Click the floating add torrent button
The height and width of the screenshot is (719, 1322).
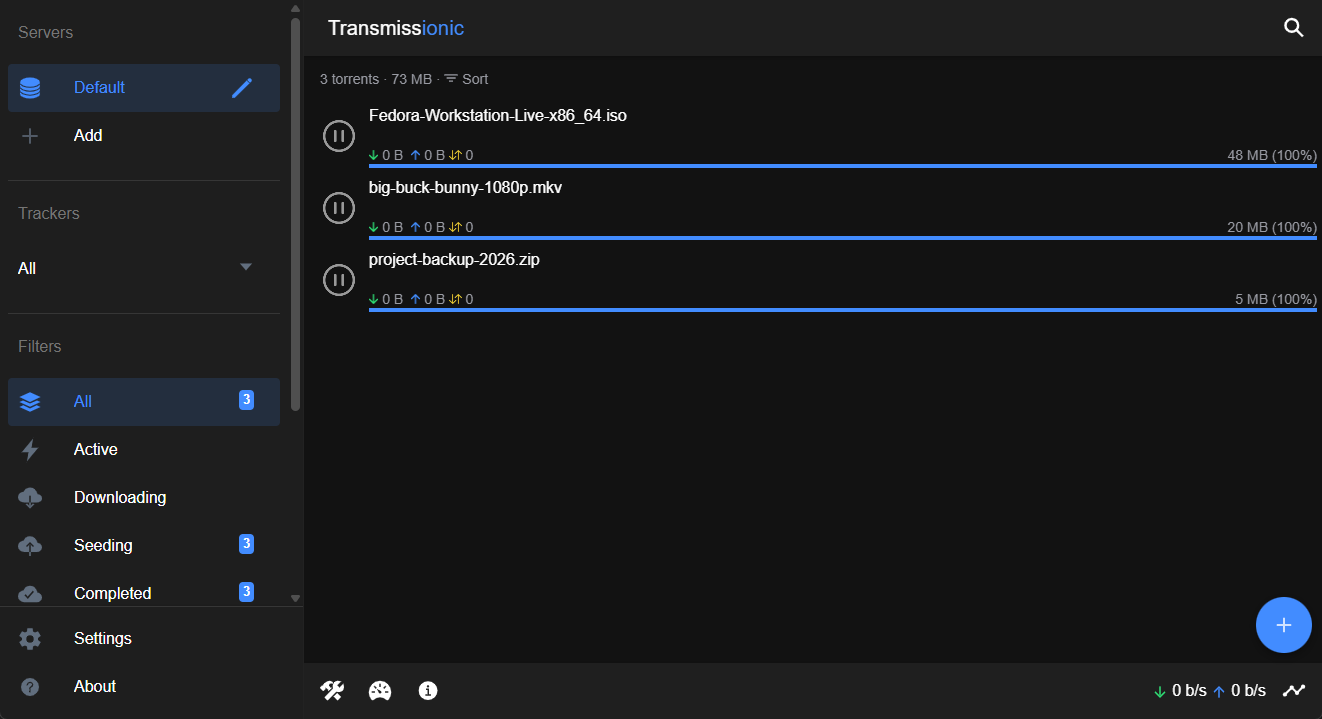point(1284,625)
